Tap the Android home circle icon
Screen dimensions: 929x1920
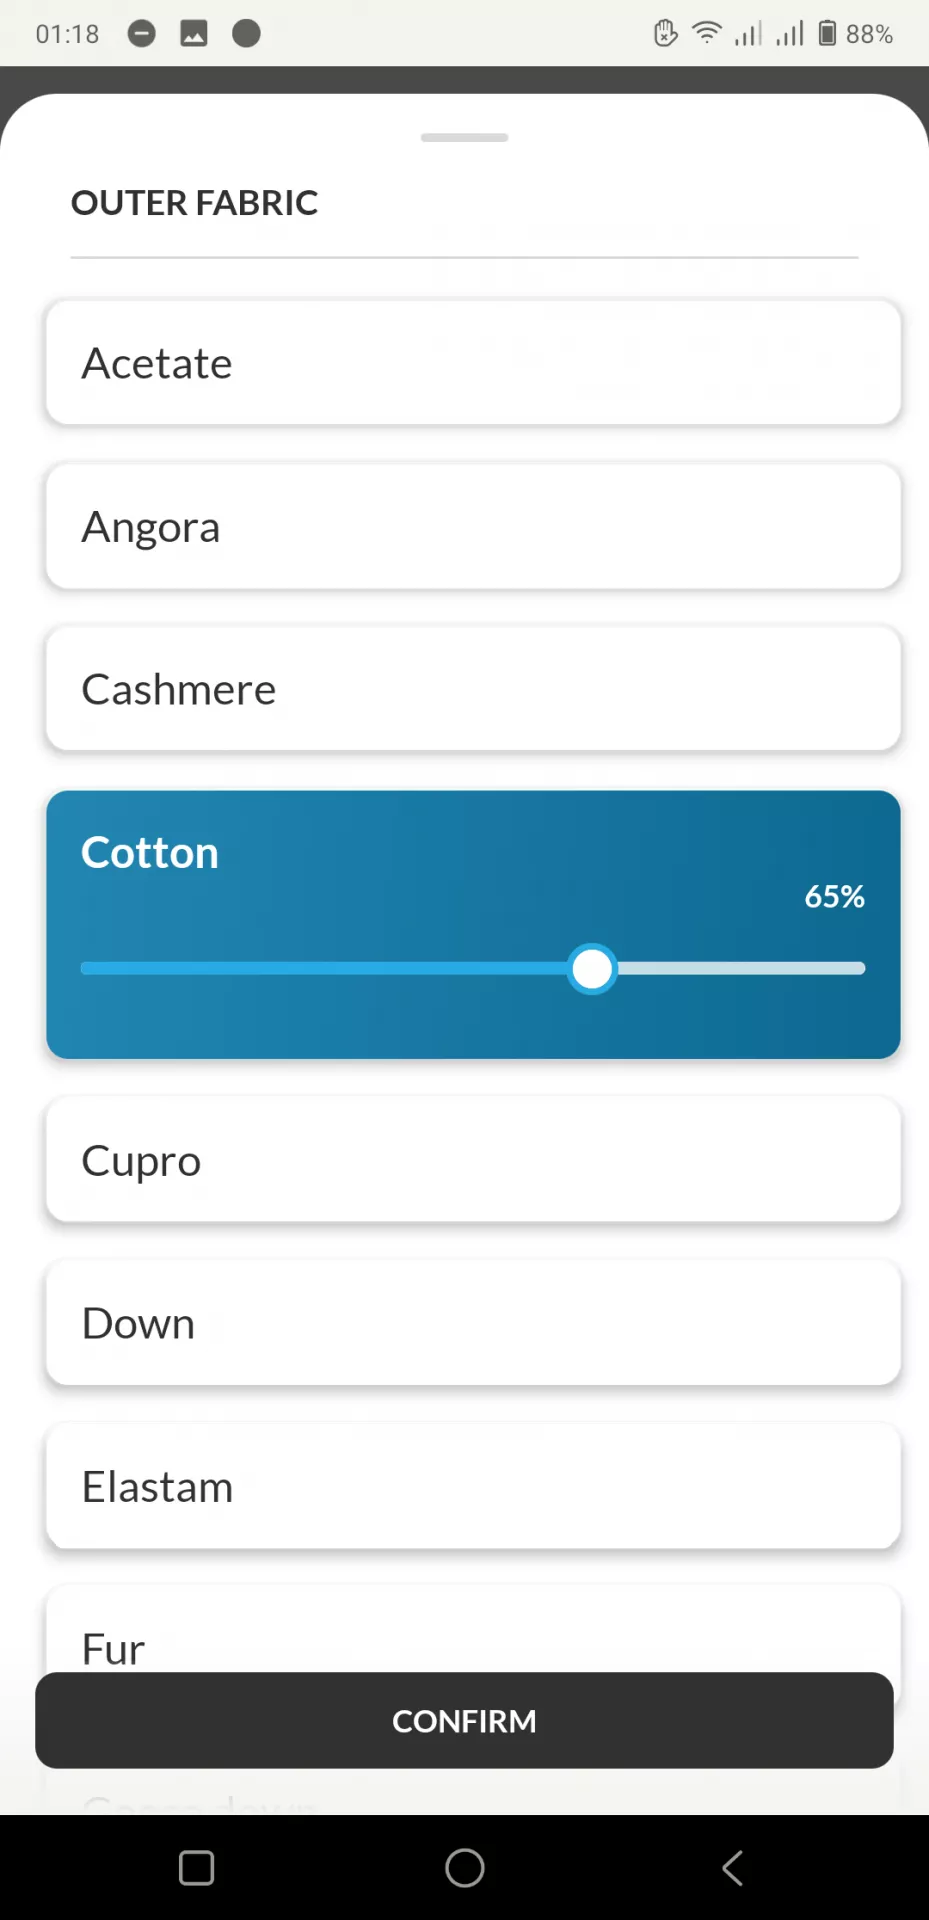point(464,1868)
